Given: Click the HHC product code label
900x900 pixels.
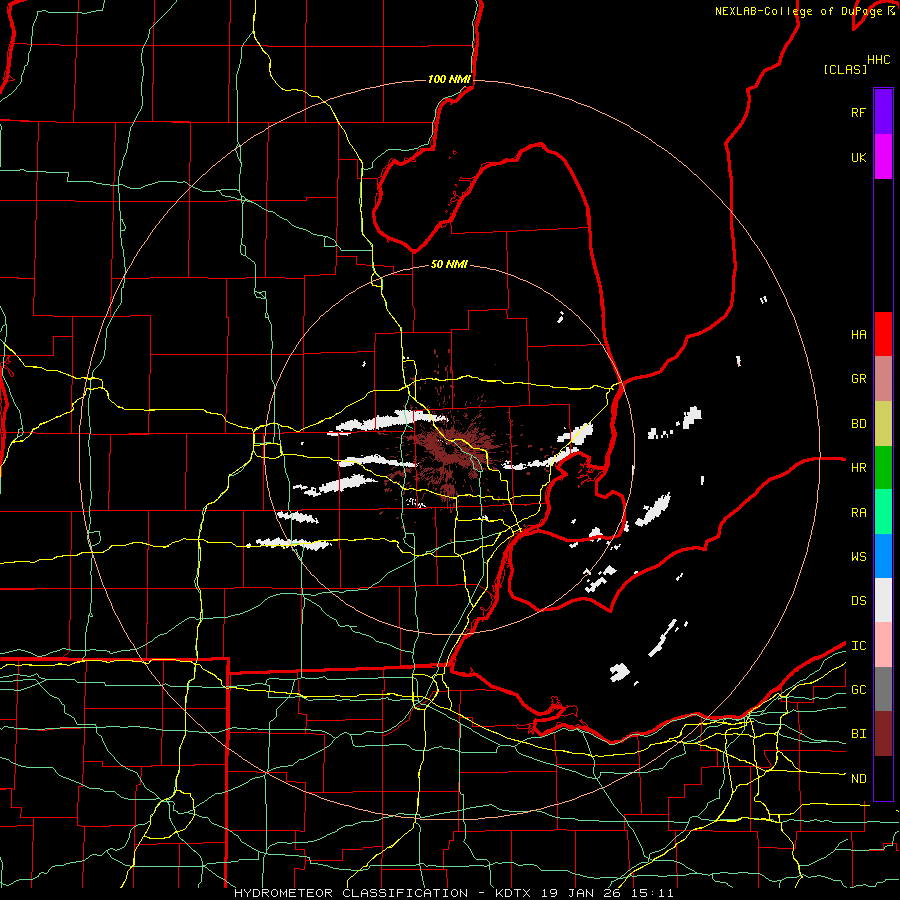Looking at the screenshot, I should [878, 60].
